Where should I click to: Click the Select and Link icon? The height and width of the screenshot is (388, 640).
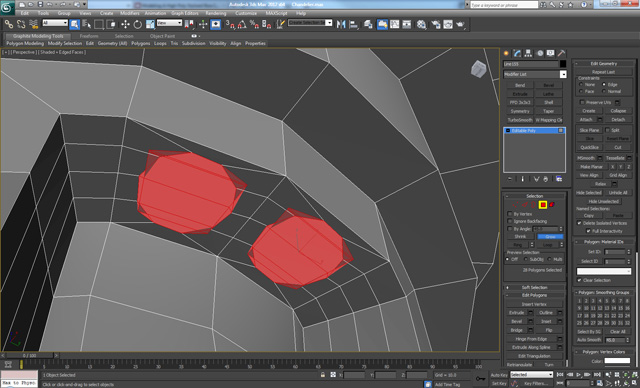tap(9, 24)
